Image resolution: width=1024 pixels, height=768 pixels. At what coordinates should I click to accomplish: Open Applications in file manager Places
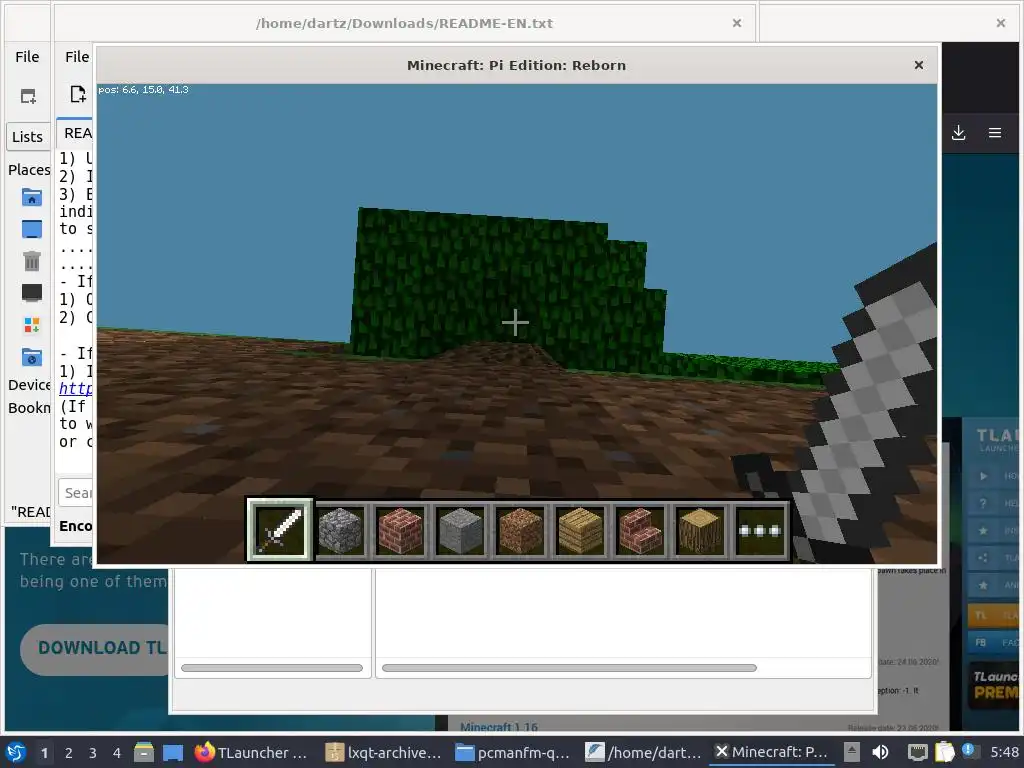pos(31,324)
